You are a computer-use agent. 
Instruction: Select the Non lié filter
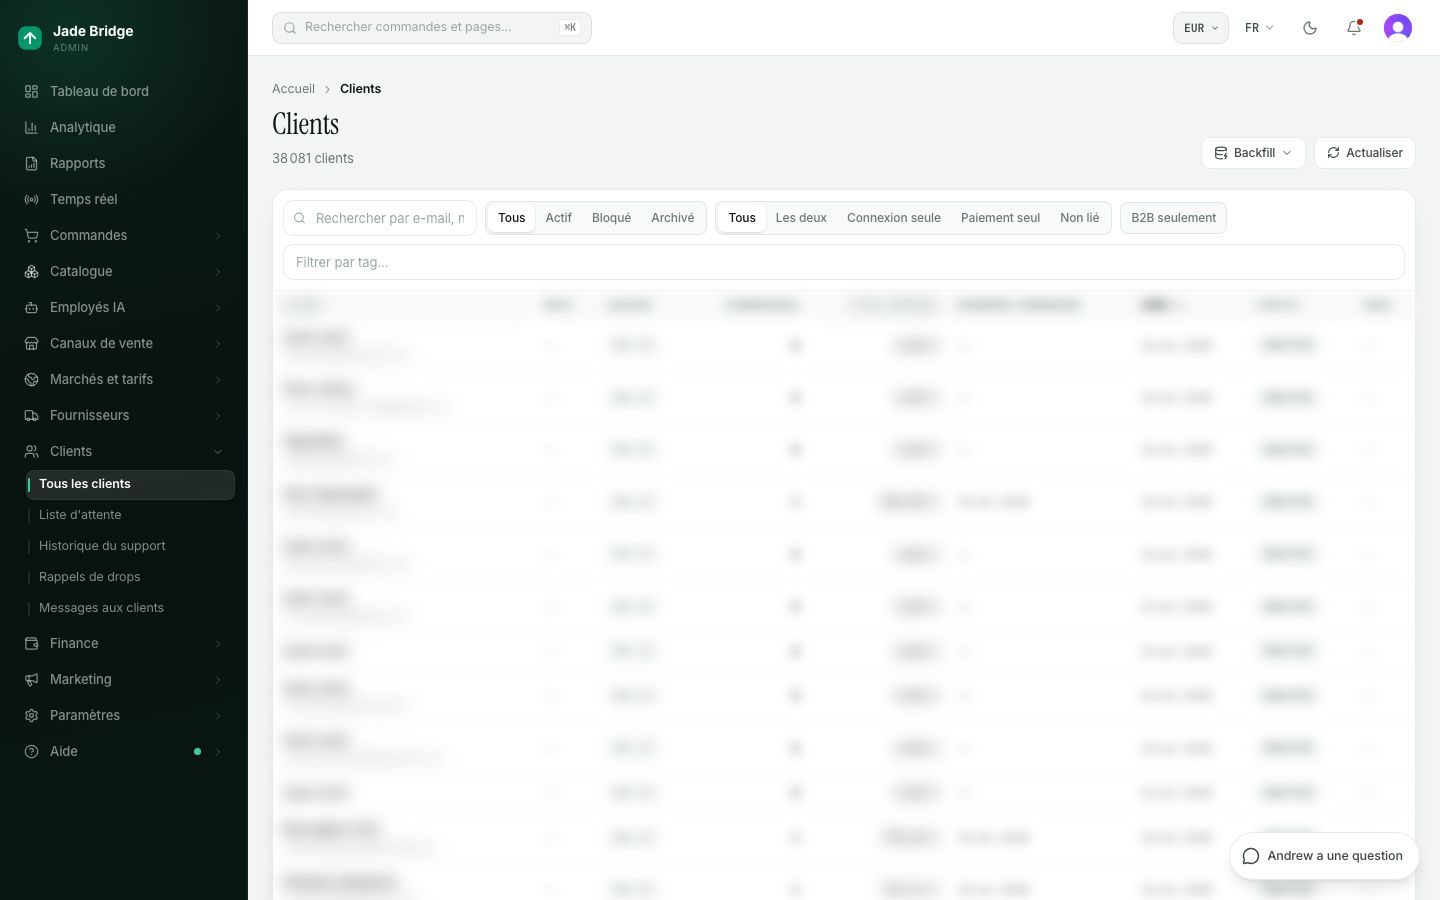tap(1079, 218)
